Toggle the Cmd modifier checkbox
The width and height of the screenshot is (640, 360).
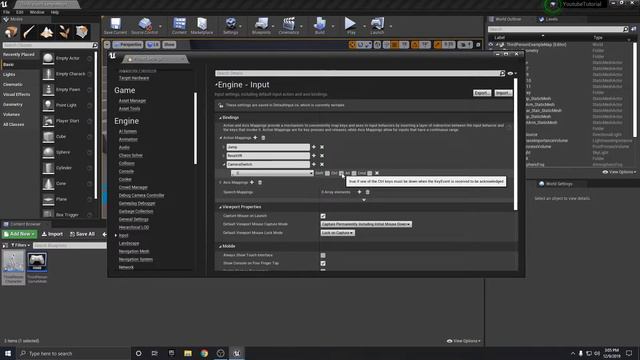point(370,173)
